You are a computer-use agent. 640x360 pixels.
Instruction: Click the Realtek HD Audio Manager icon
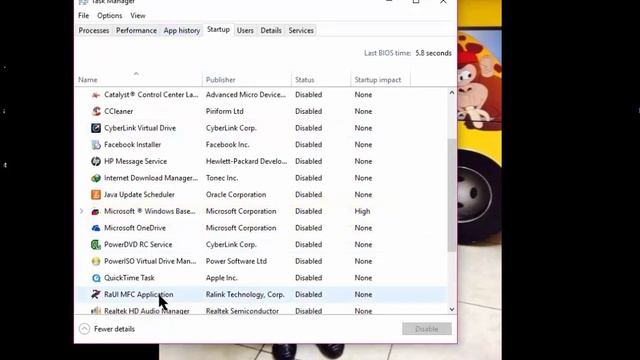click(96, 311)
